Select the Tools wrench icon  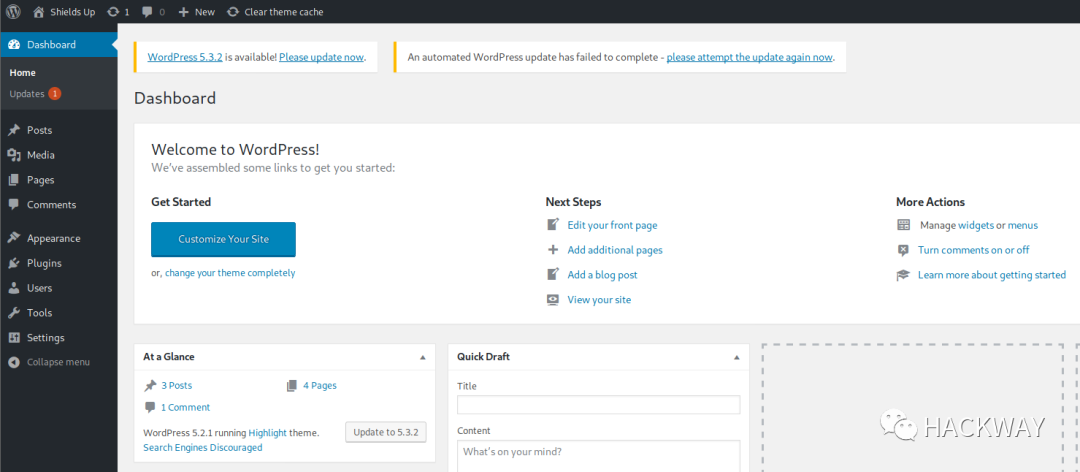[x=14, y=313]
